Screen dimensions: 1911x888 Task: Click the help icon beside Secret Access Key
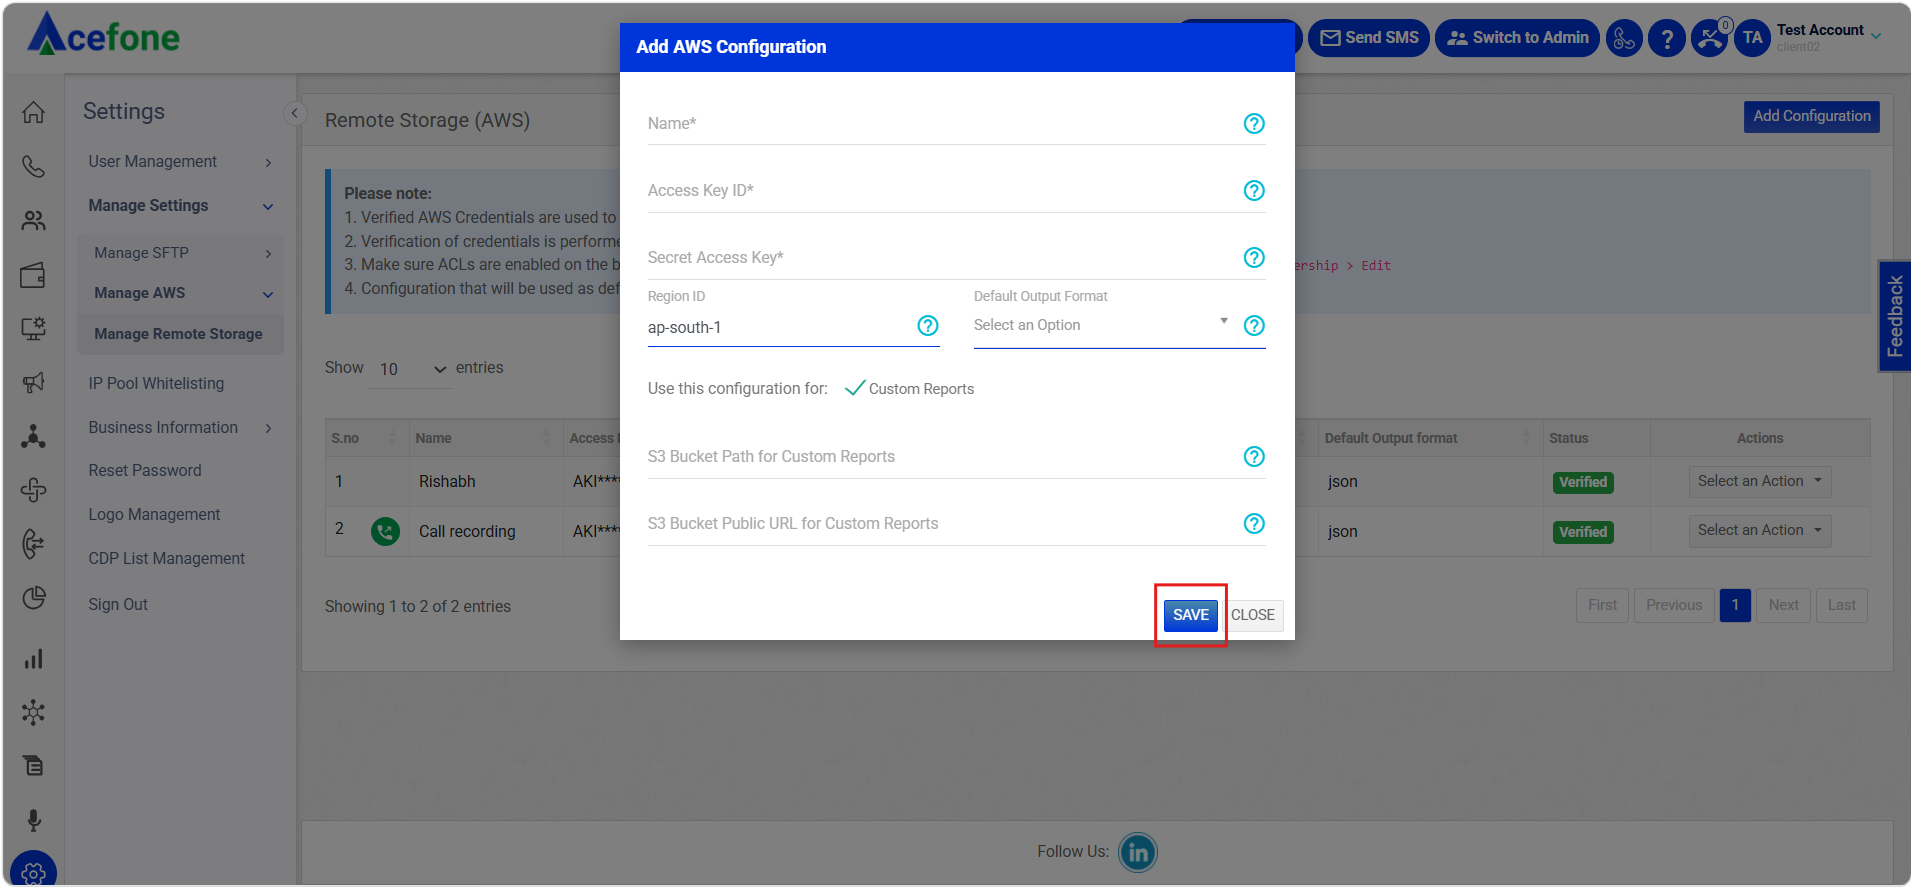(x=1254, y=257)
